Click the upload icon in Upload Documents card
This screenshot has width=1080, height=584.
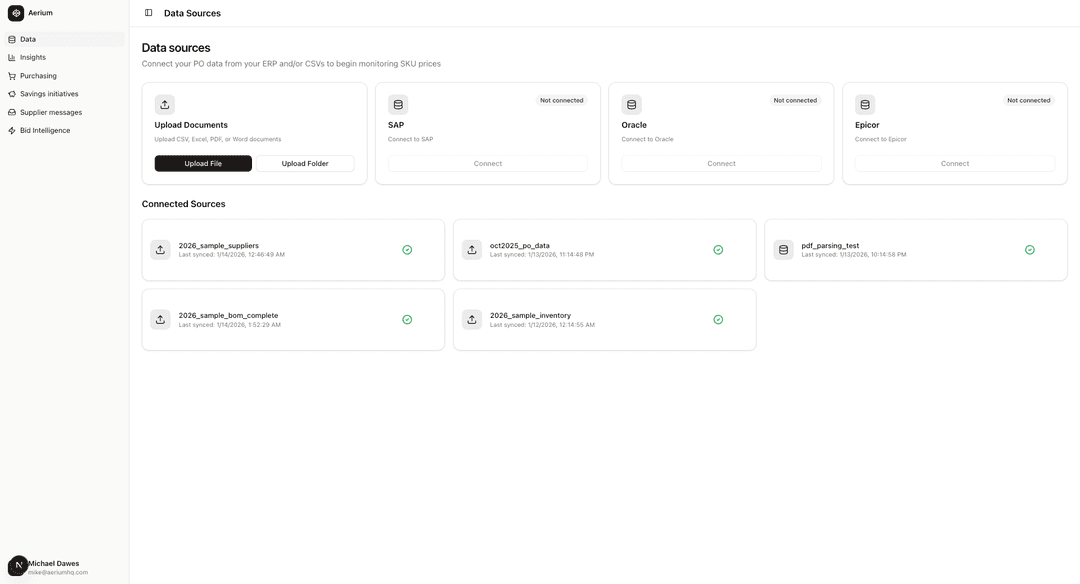165,104
